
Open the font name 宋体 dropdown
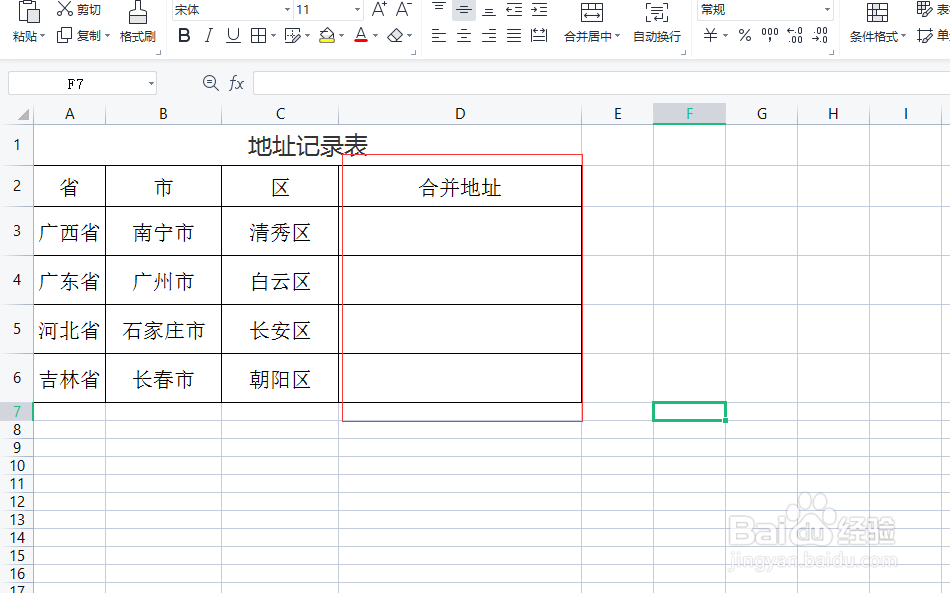[288, 10]
